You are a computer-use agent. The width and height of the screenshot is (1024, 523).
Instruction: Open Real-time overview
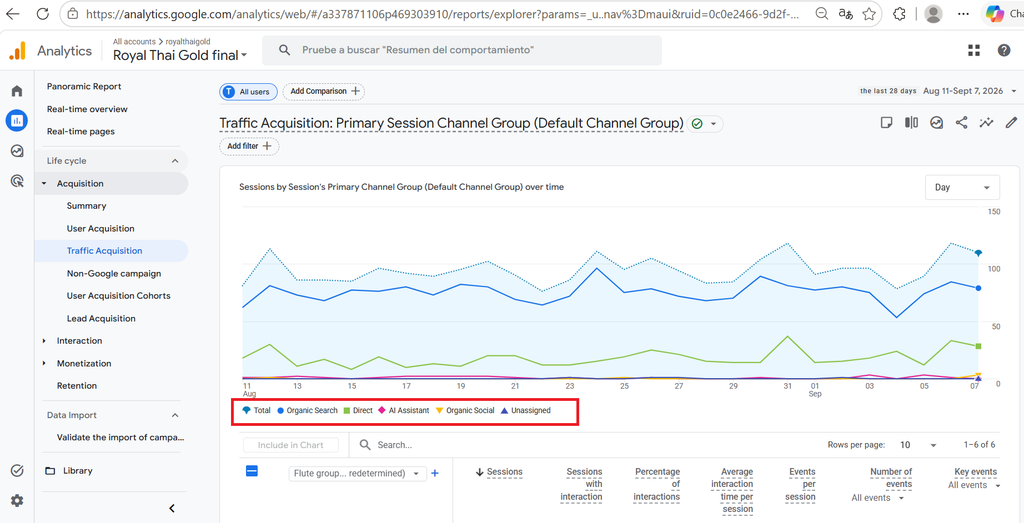click(87, 109)
